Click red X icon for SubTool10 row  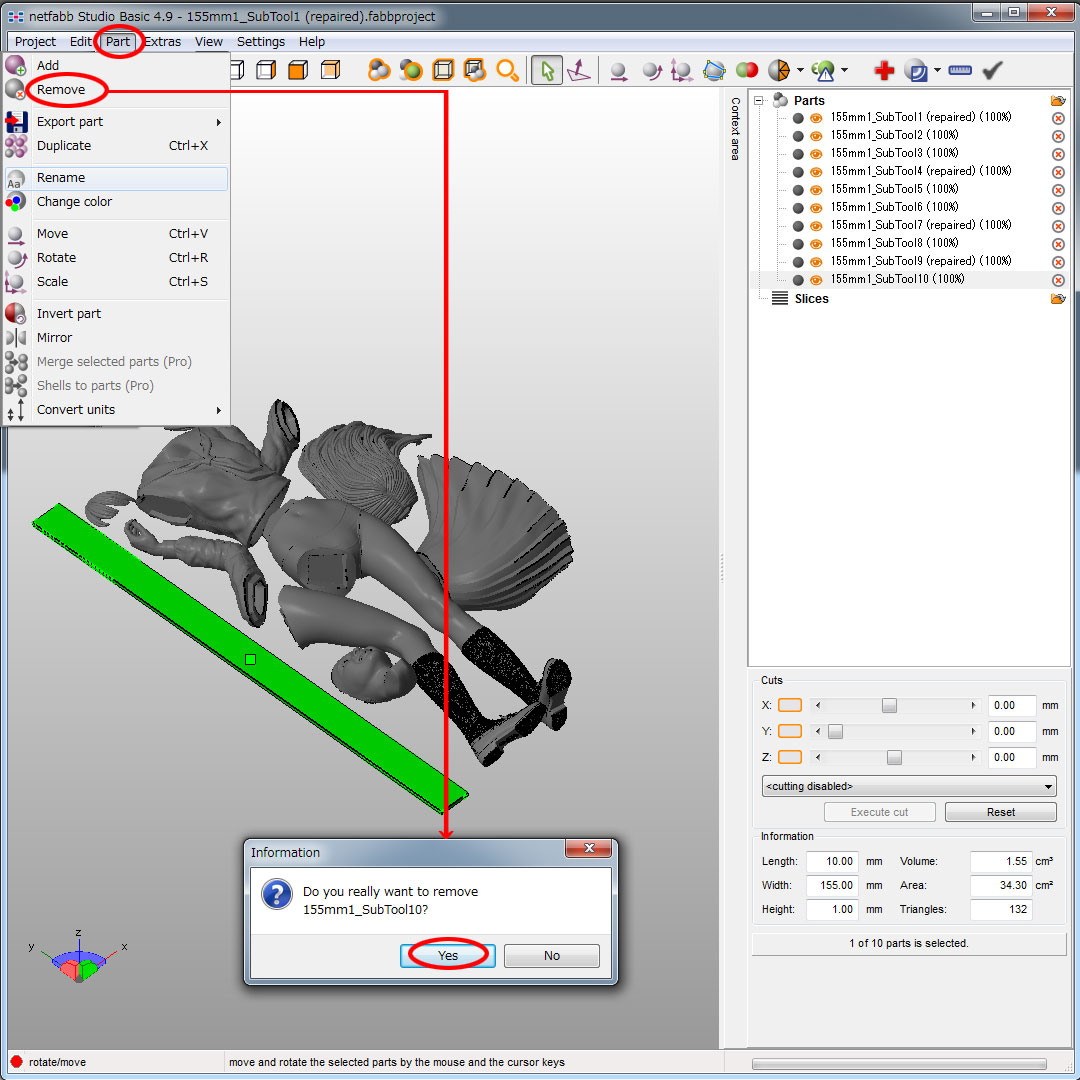coord(1059,280)
